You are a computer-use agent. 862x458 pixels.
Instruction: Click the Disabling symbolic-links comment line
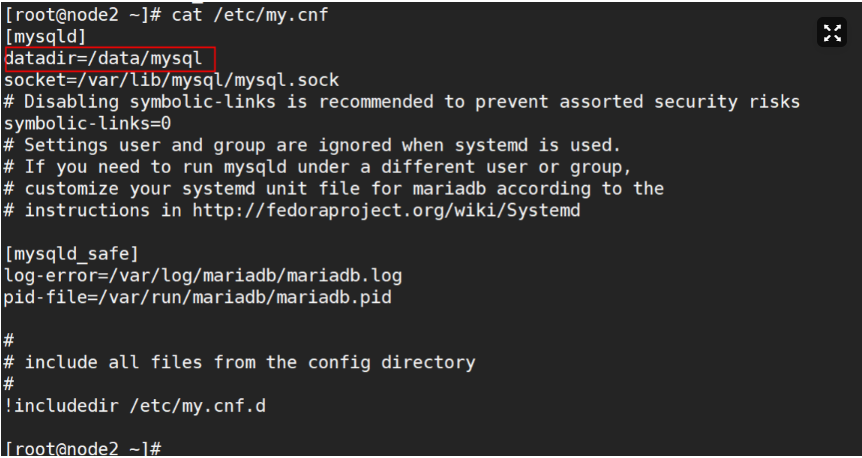[400, 102]
